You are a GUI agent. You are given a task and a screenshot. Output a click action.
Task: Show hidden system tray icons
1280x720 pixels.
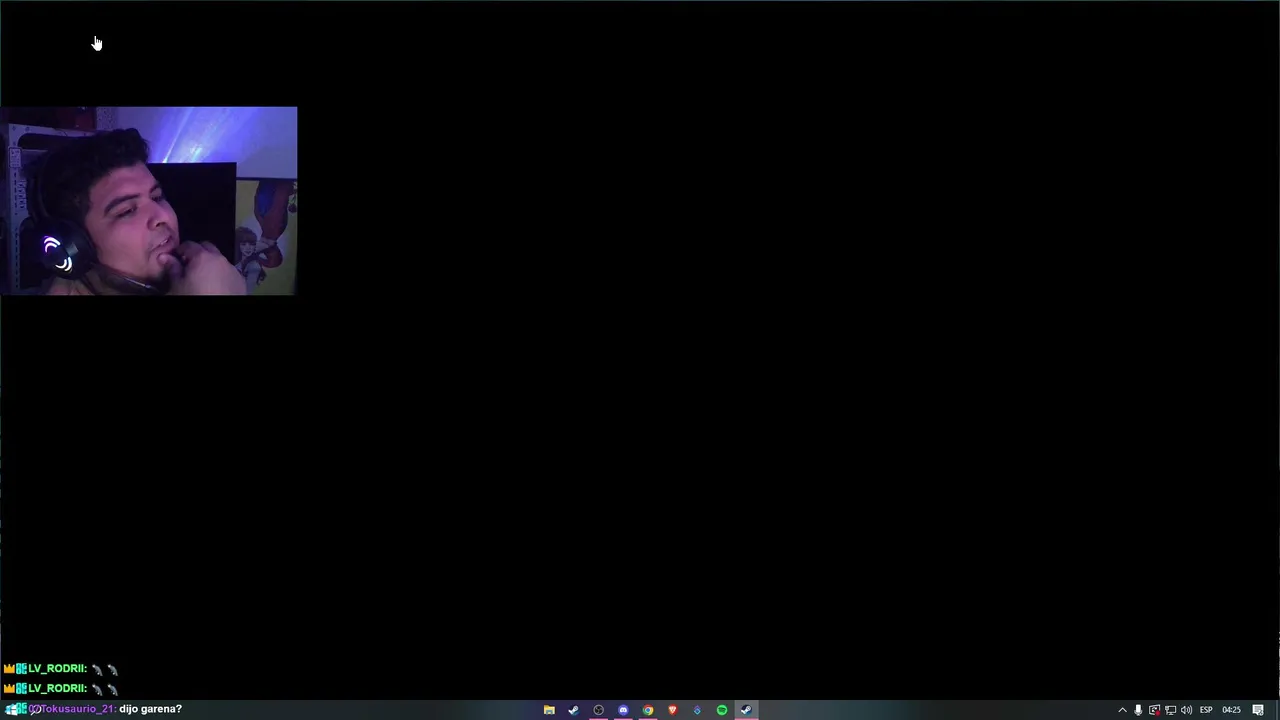[1122, 710]
